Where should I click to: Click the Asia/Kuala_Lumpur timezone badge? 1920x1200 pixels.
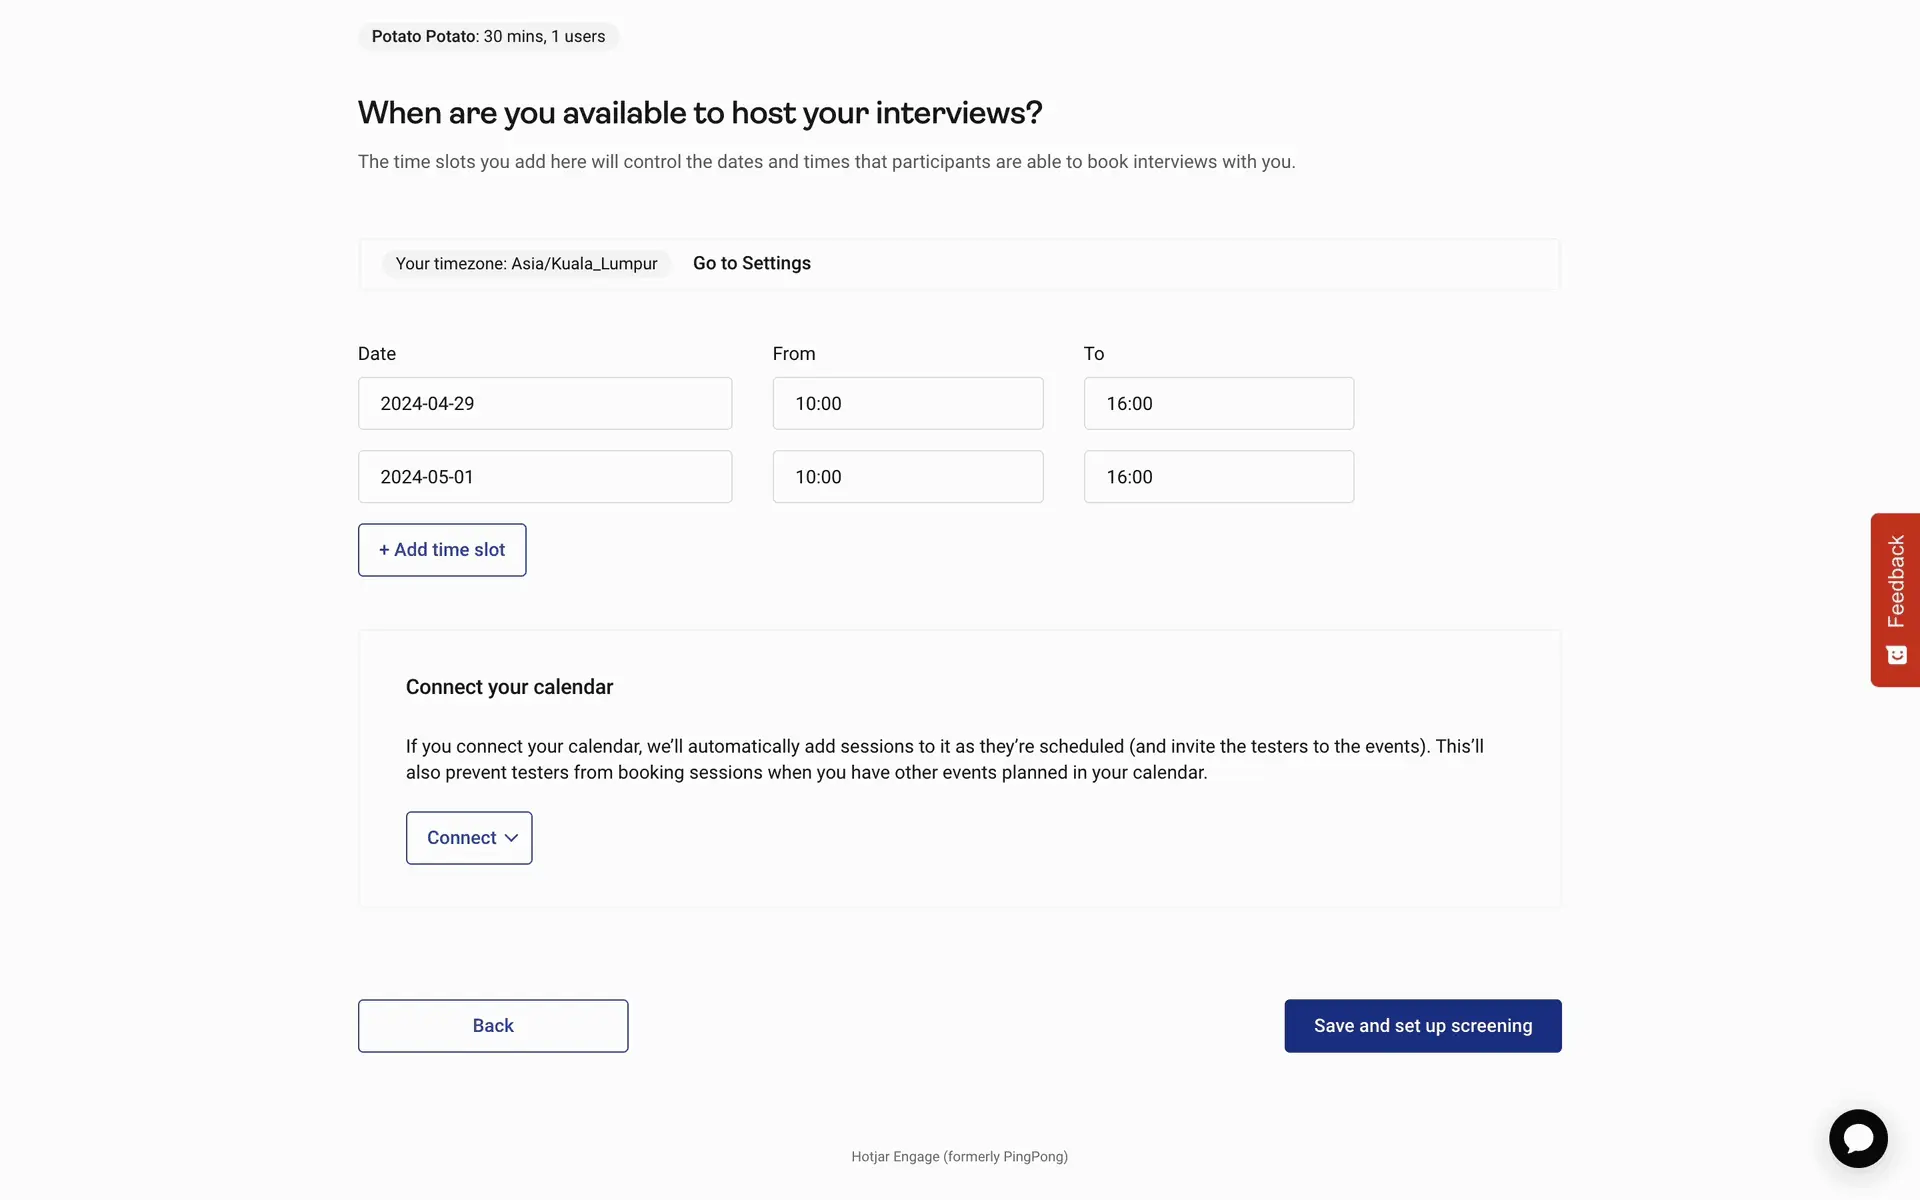(x=526, y=264)
